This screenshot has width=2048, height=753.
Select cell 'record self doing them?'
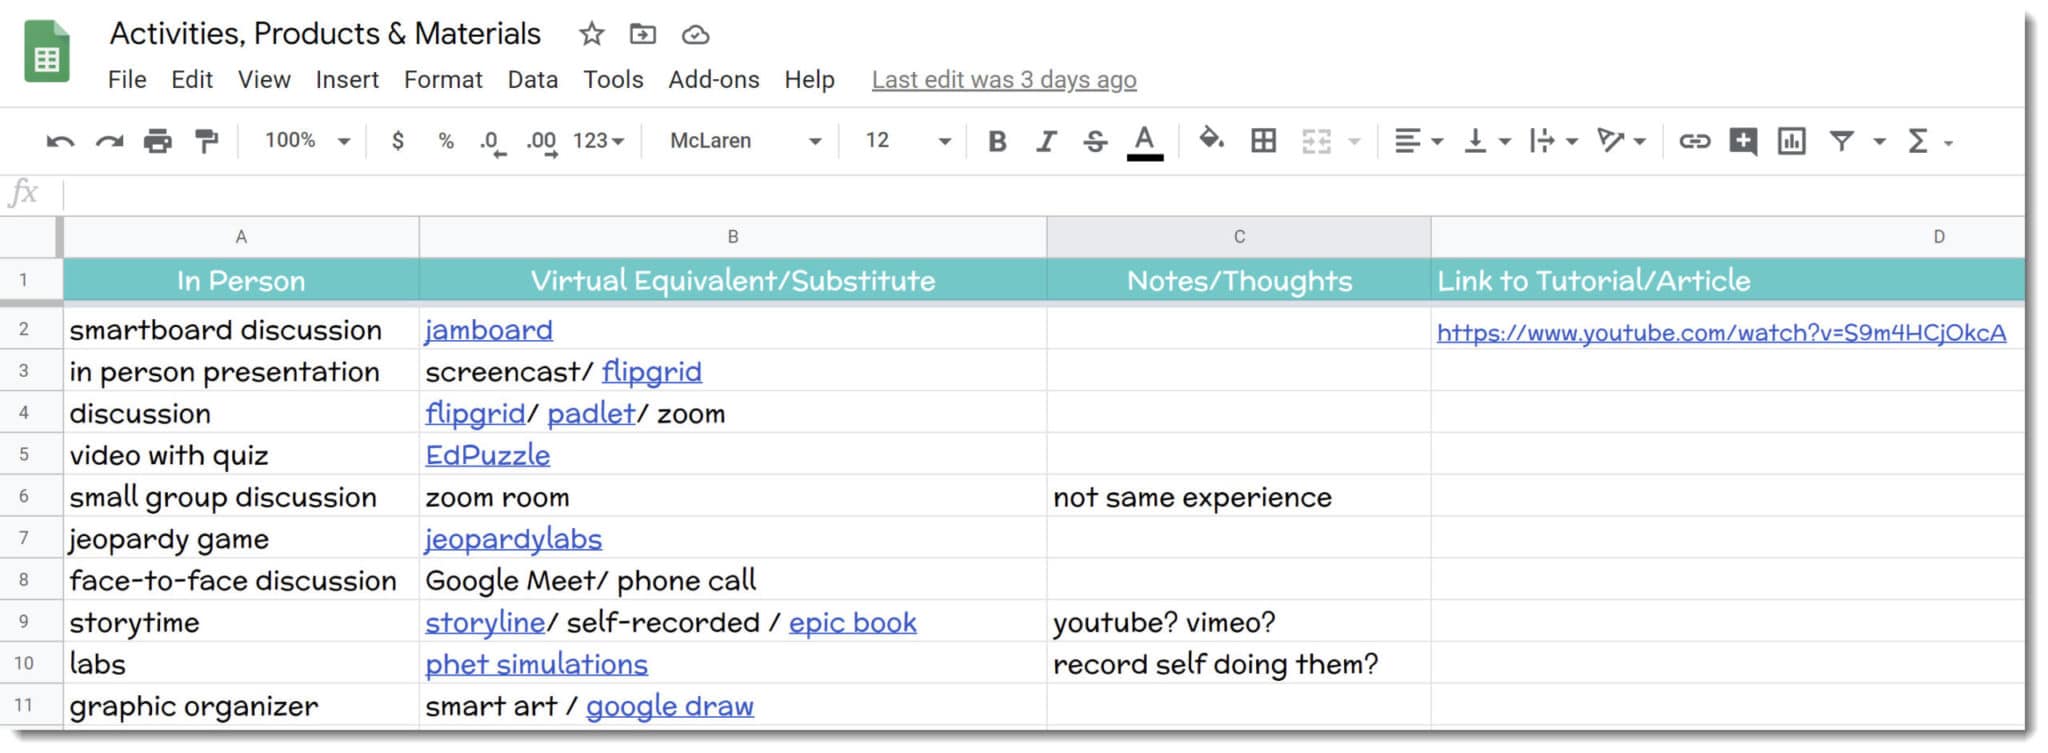1239,664
